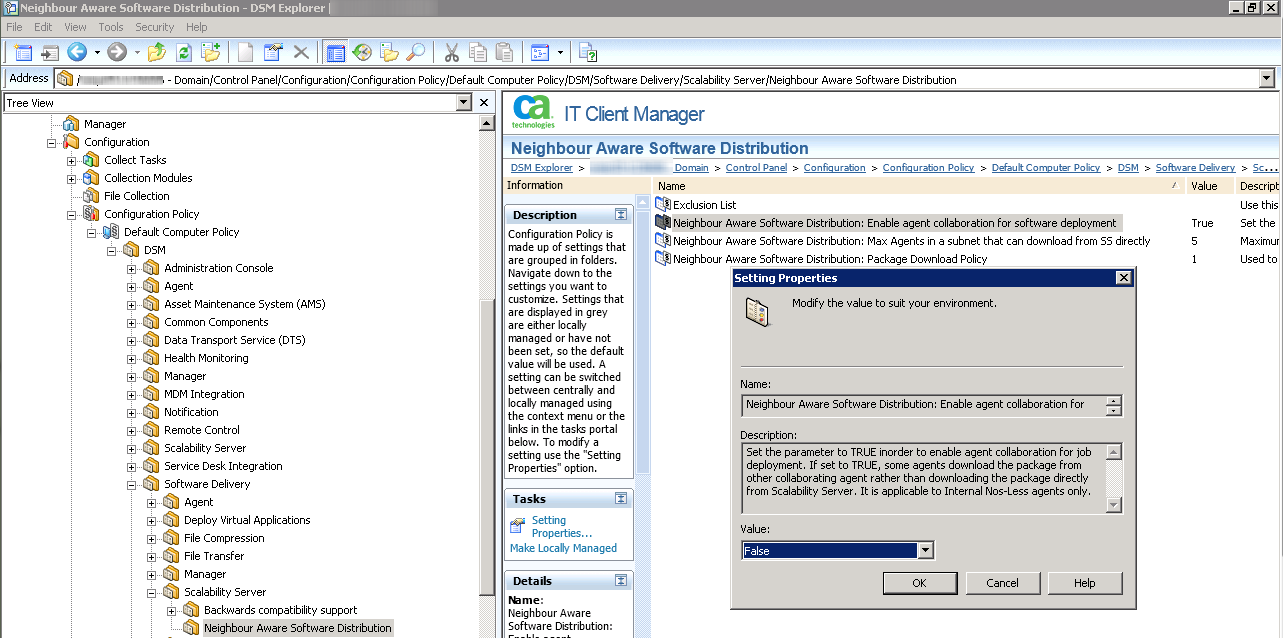Click the Paste clipboard icon

pos(505,52)
